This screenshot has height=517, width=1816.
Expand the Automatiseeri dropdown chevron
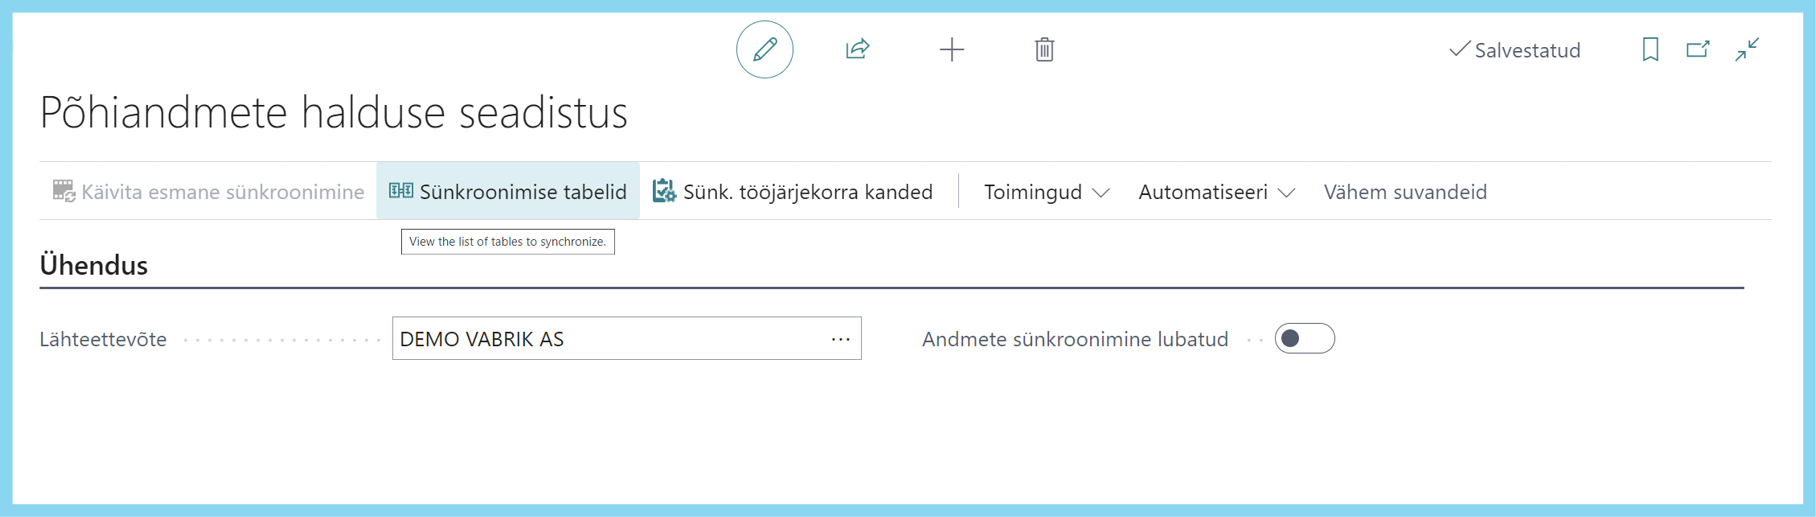pyautogui.click(x=1287, y=192)
